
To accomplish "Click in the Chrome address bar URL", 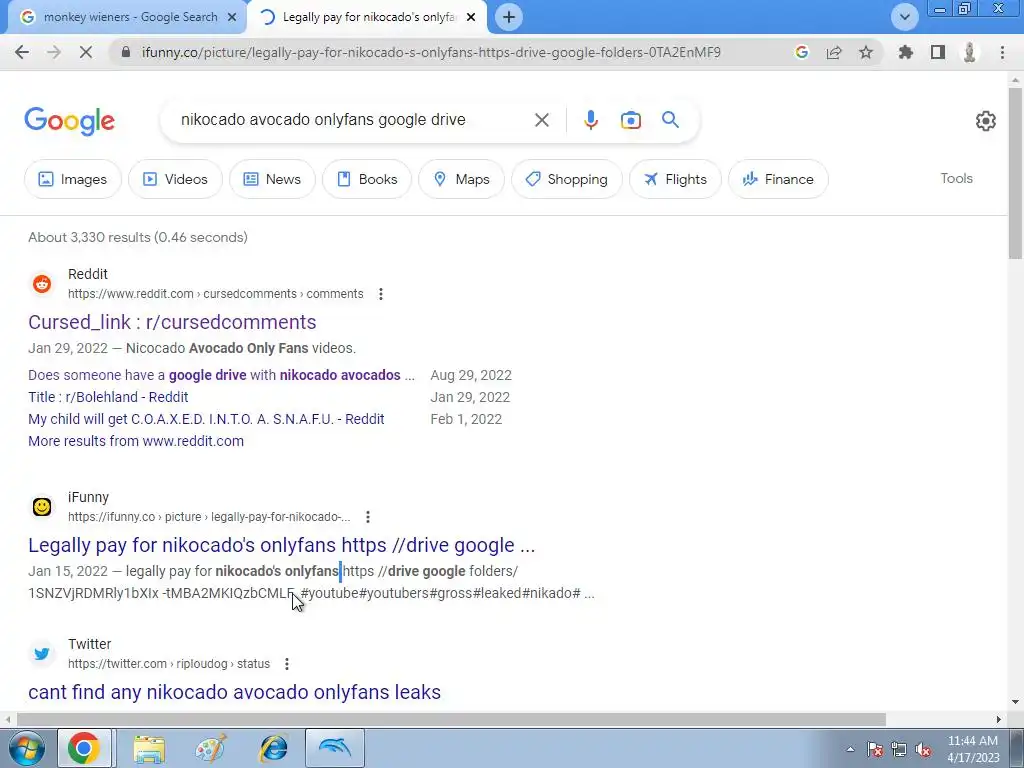I will [431, 52].
